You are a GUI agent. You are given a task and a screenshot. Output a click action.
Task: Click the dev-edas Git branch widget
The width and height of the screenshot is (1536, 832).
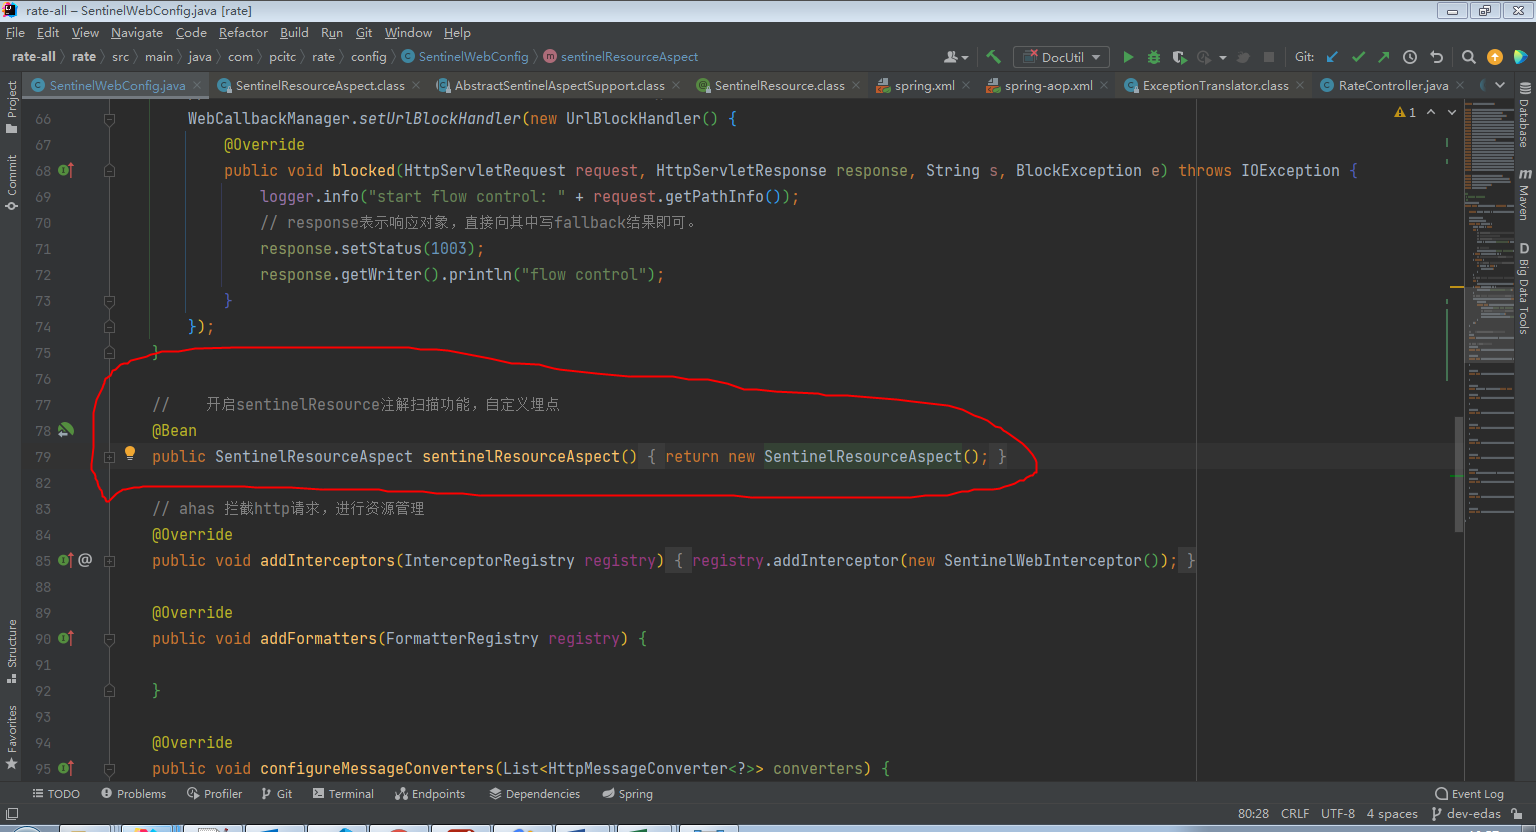(x=1465, y=814)
